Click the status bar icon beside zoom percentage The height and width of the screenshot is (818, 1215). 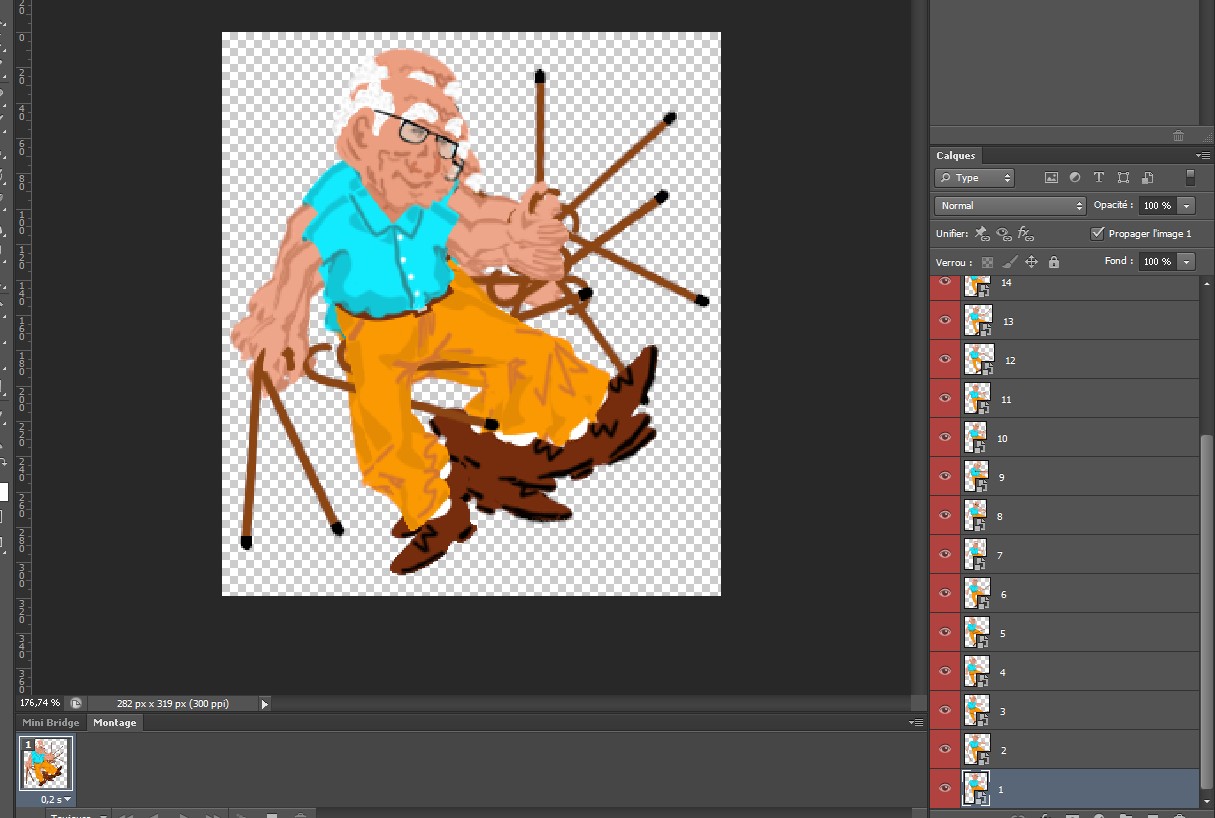pos(76,703)
